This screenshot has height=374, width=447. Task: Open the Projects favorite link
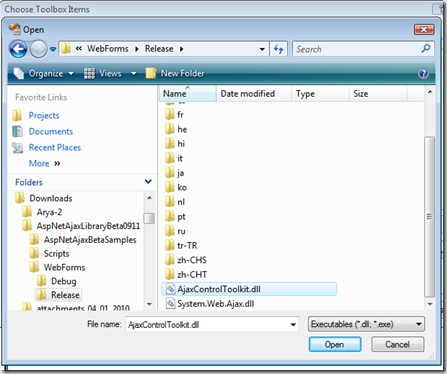coord(44,116)
